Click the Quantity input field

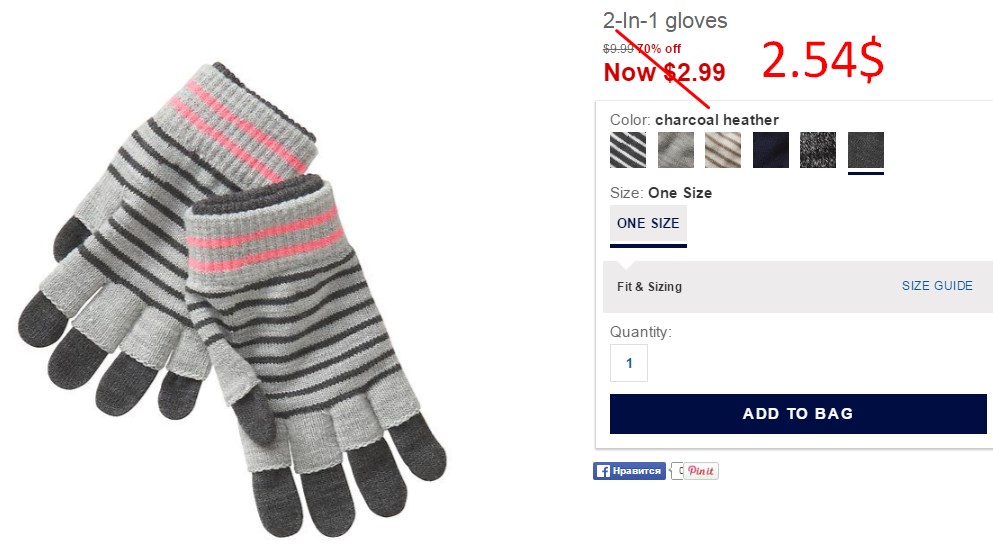pyautogui.click(x=629, y=363)
